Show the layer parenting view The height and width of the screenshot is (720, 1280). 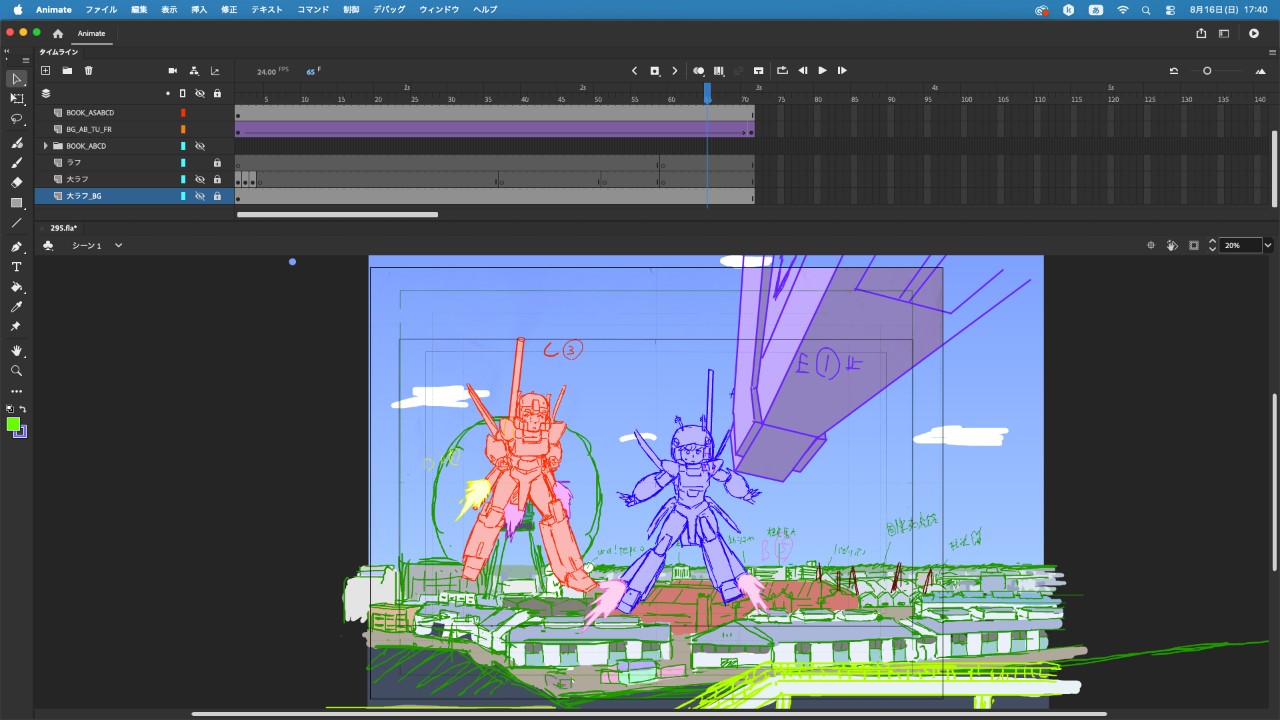click(194, 71)
